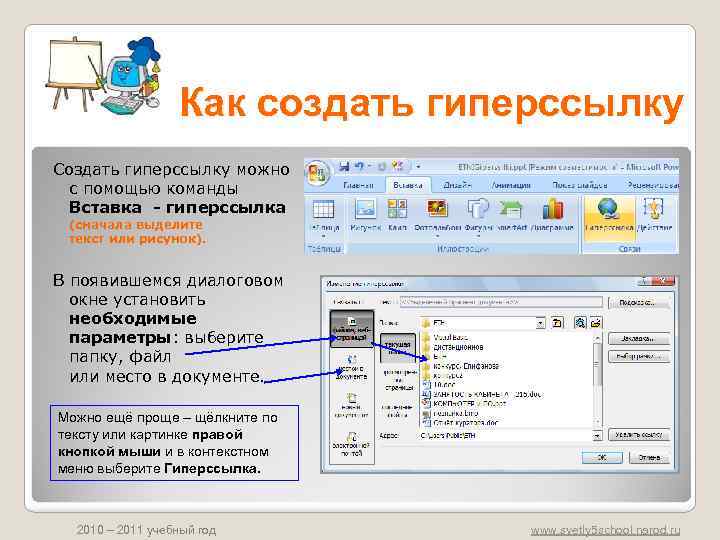Select the 'дистанционное' folder row
This screenshot has height=540, width=720.
pos(452,347)
